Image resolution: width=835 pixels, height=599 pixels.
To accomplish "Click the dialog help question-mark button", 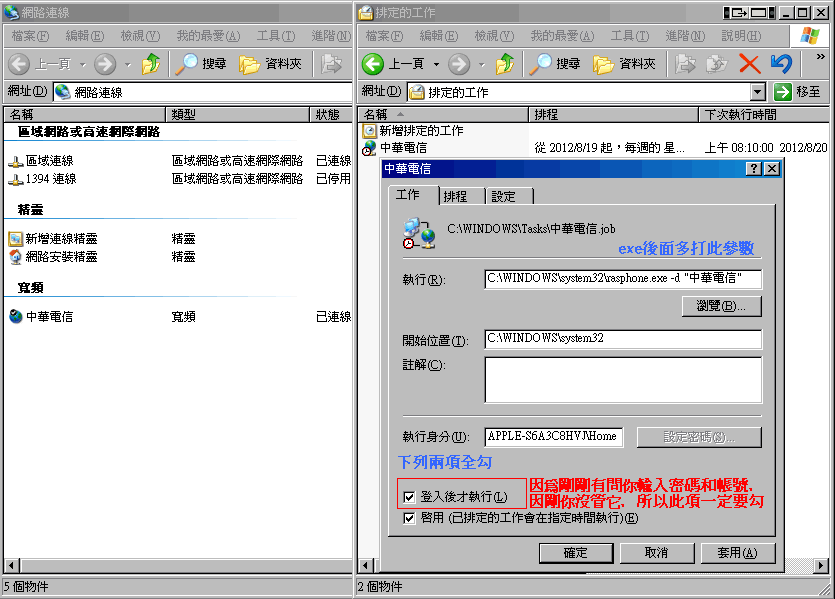I will (x=754, y=169).
